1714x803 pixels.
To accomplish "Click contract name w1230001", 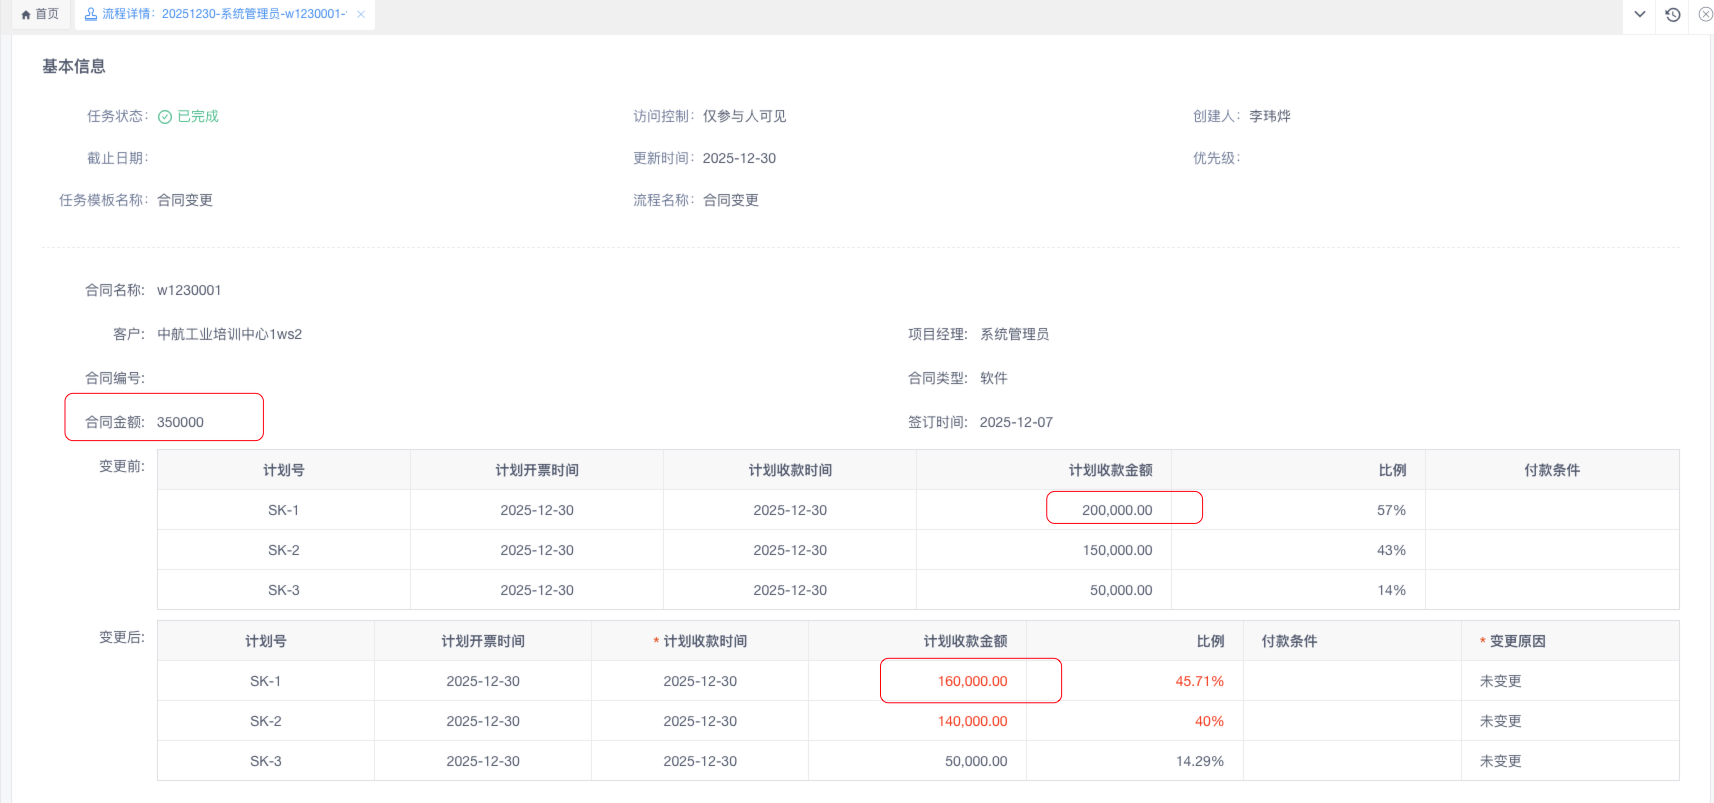I will pyautogui.click(x=189, y=290).
